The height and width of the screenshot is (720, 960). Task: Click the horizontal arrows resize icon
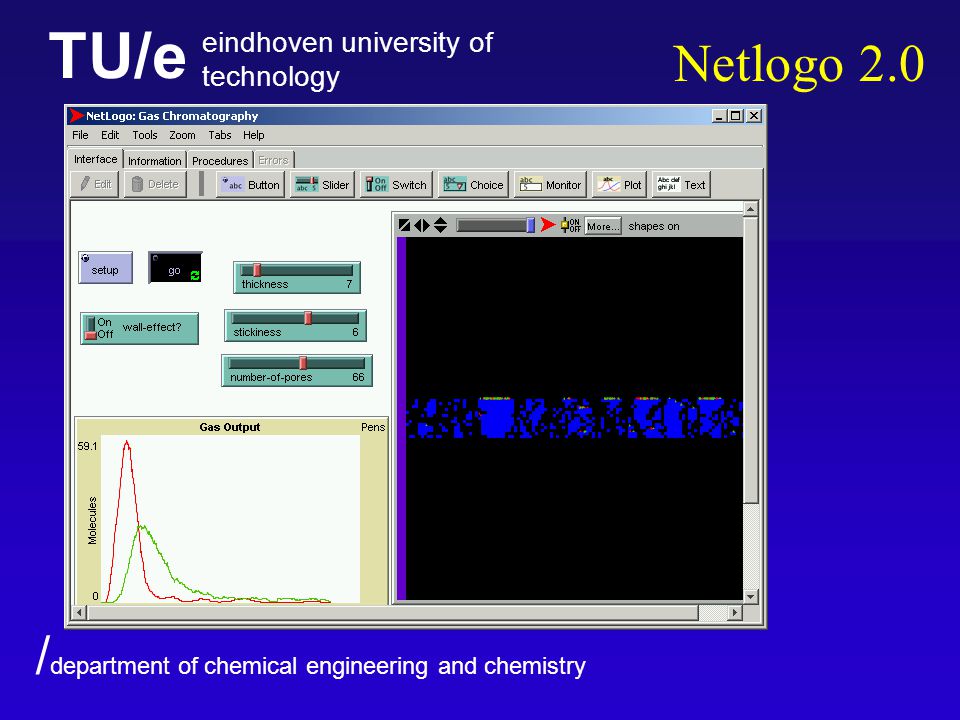pos(422,225)
